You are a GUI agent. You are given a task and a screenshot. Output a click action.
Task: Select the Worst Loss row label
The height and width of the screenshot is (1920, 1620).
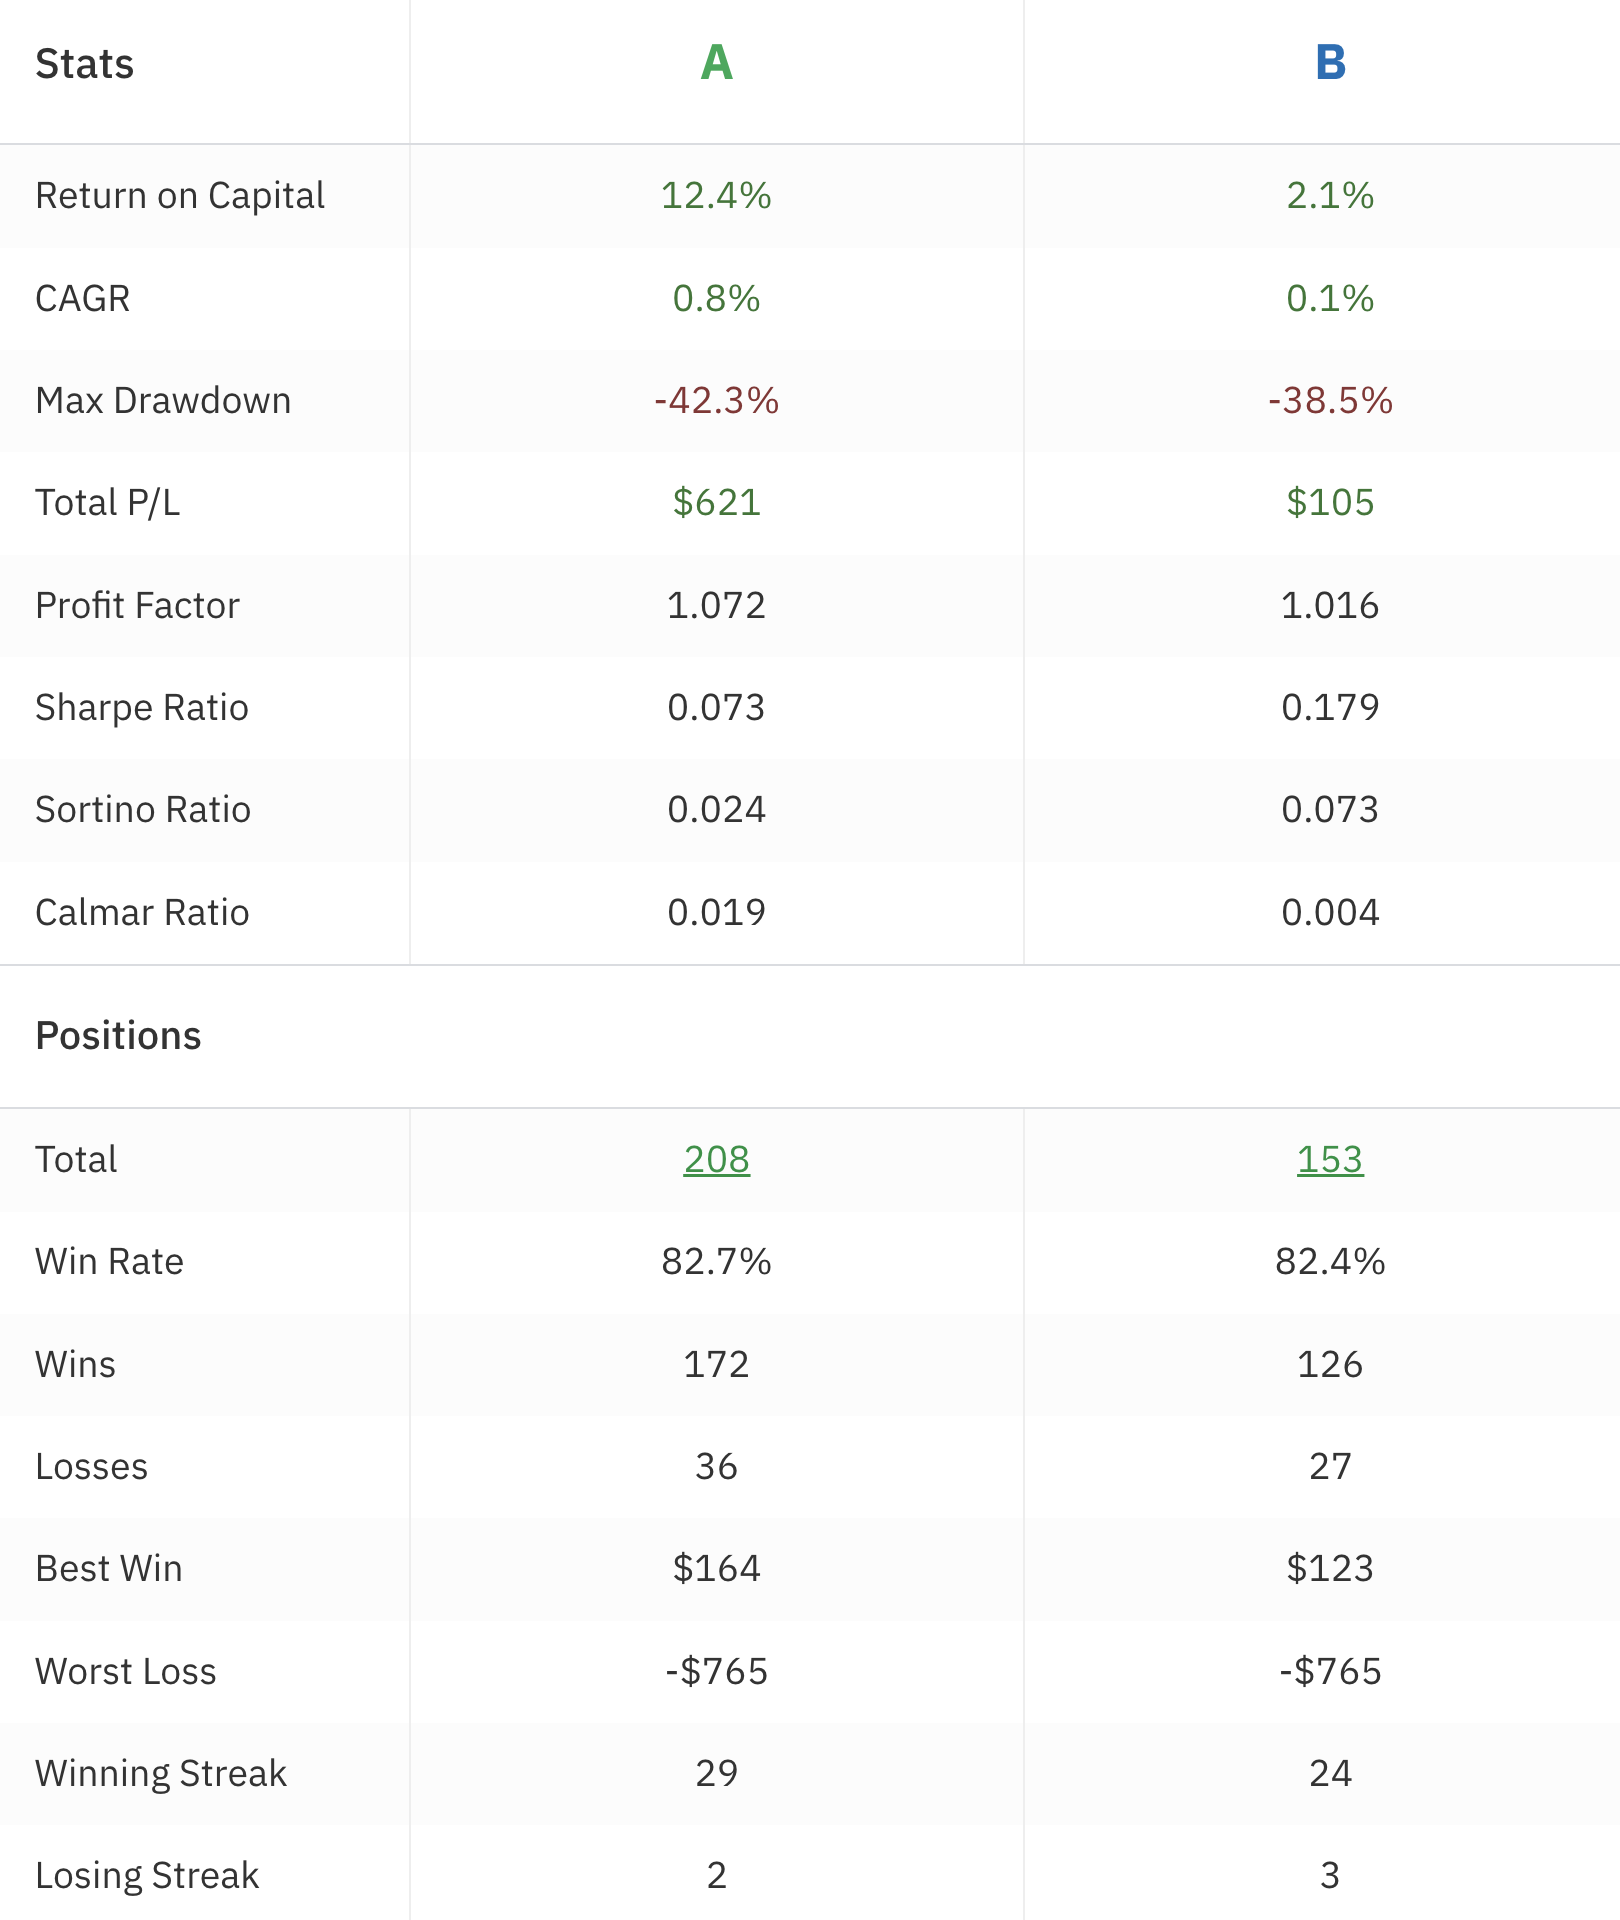click(126, 1672)
